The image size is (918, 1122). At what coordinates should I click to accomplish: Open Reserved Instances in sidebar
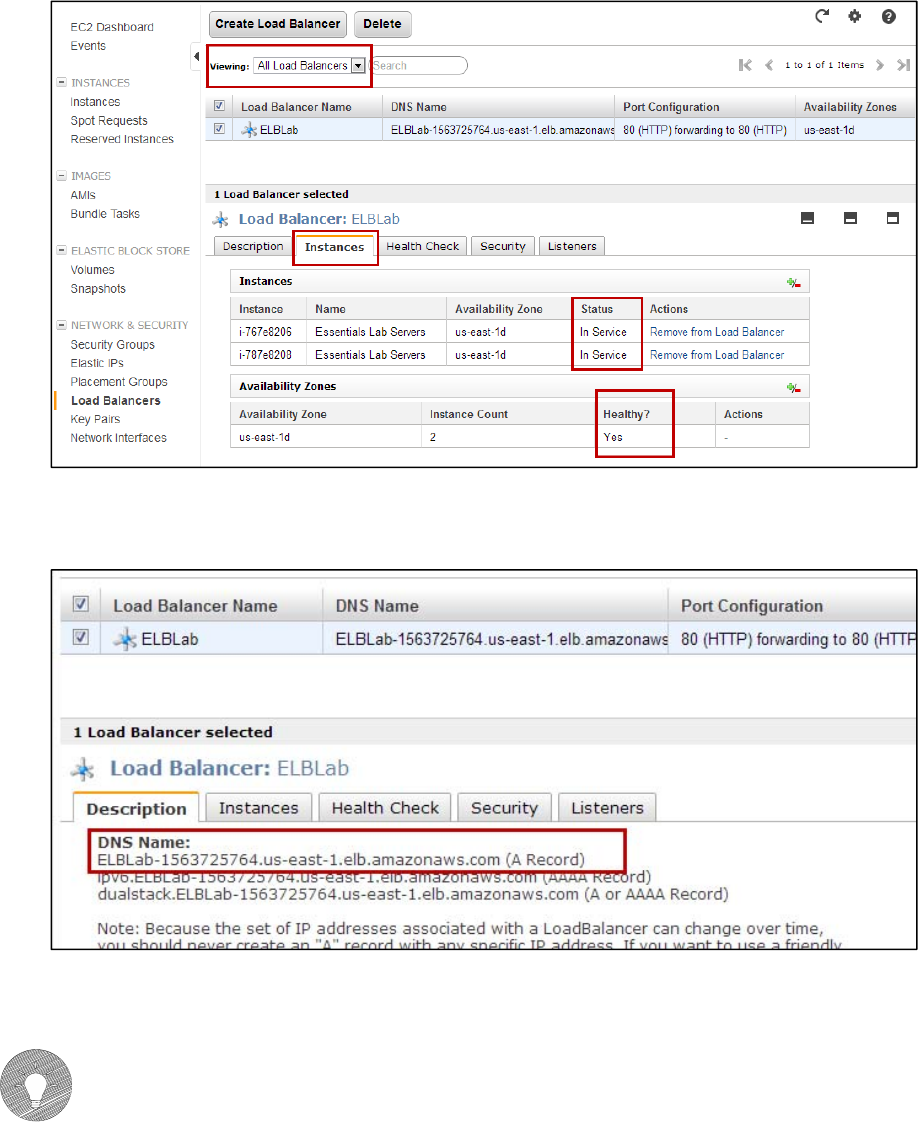122,139
